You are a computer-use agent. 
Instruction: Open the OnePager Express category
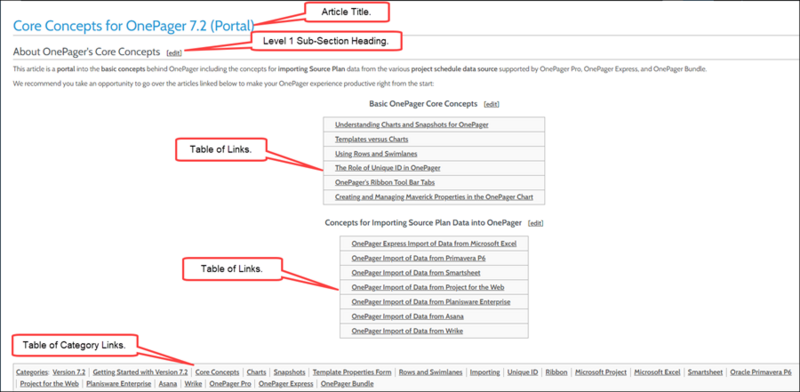[x=286, y=384]
